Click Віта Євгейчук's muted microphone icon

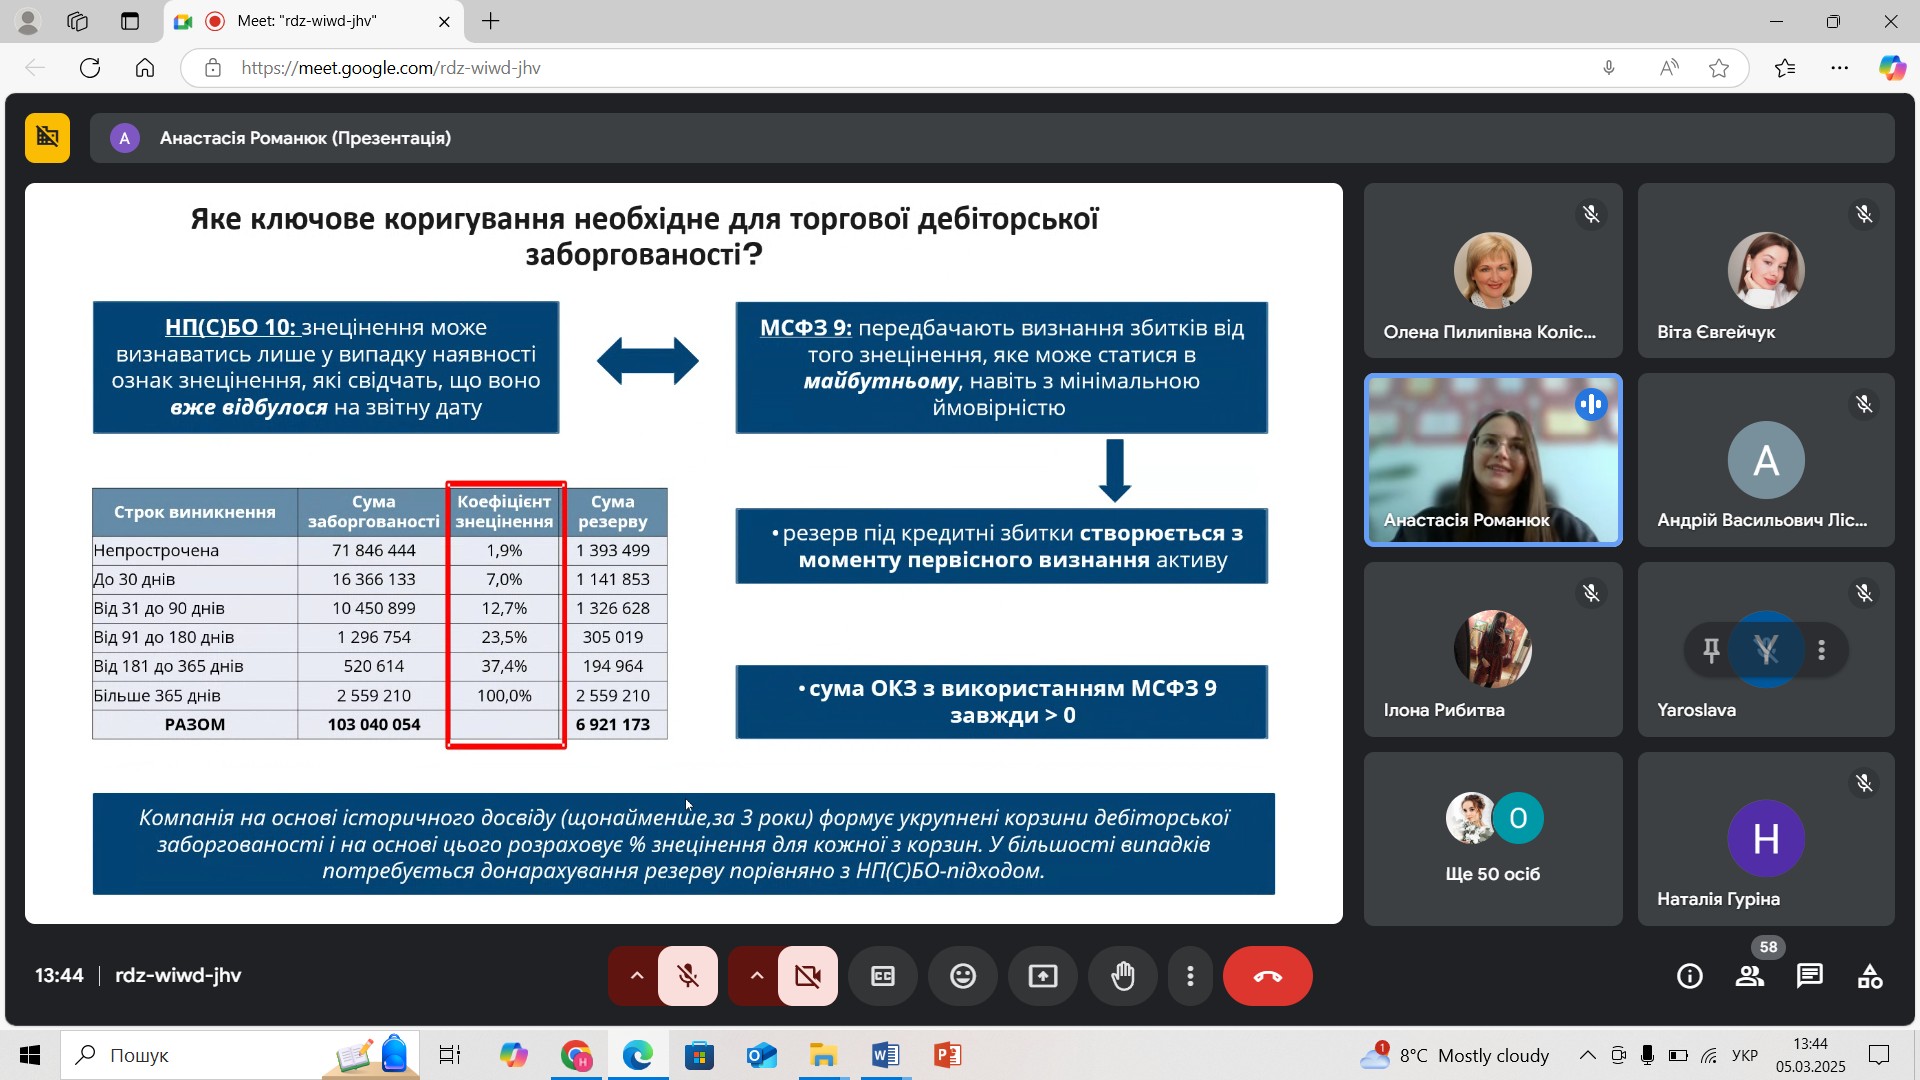1864,214
